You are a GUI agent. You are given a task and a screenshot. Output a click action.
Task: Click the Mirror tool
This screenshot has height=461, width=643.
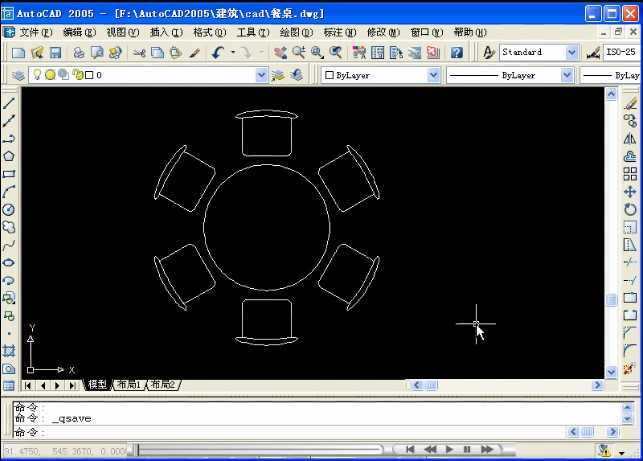pos(630,139)
